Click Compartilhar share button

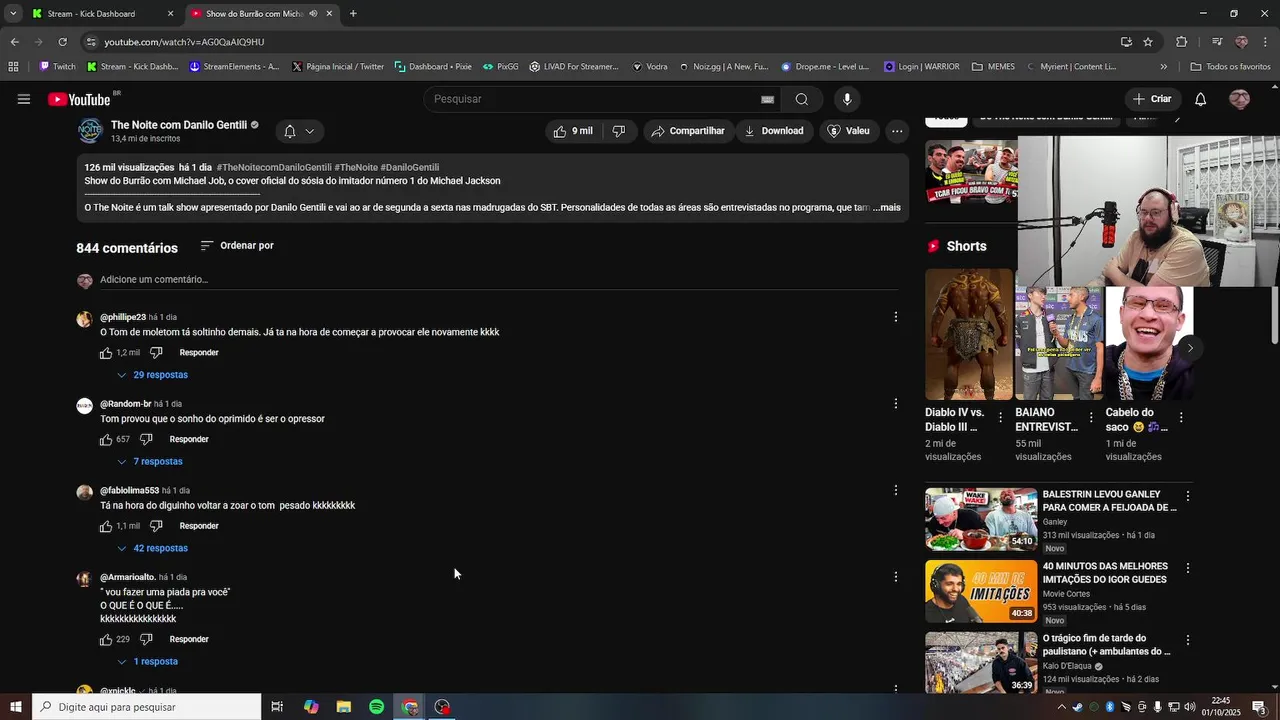click(x=688, y=131)
